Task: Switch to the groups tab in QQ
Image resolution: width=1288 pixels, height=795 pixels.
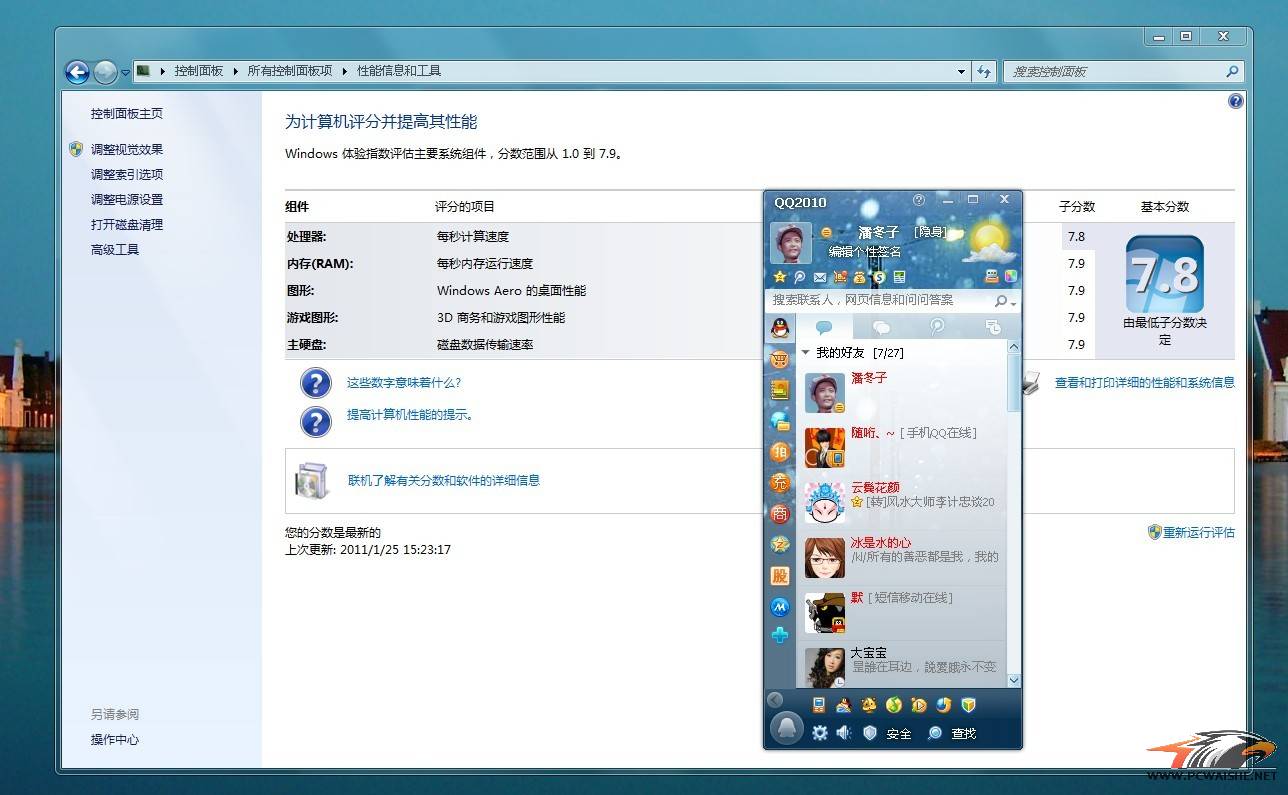Action: (x=881, y=327)
